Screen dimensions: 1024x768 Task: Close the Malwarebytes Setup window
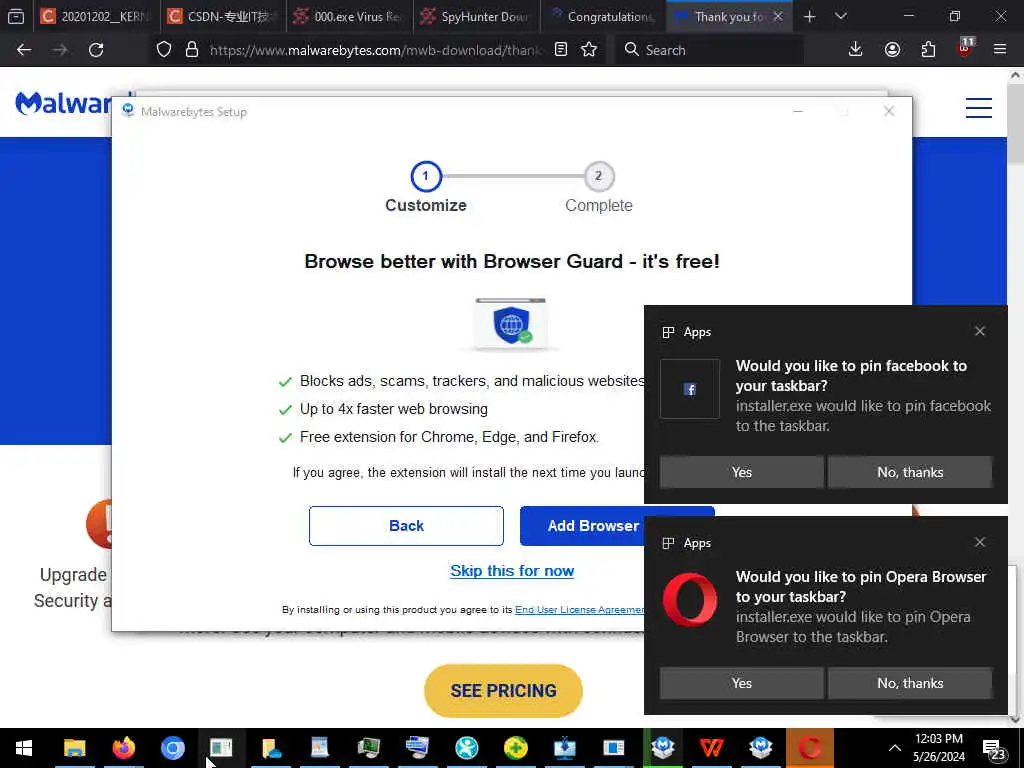(889, 111)
